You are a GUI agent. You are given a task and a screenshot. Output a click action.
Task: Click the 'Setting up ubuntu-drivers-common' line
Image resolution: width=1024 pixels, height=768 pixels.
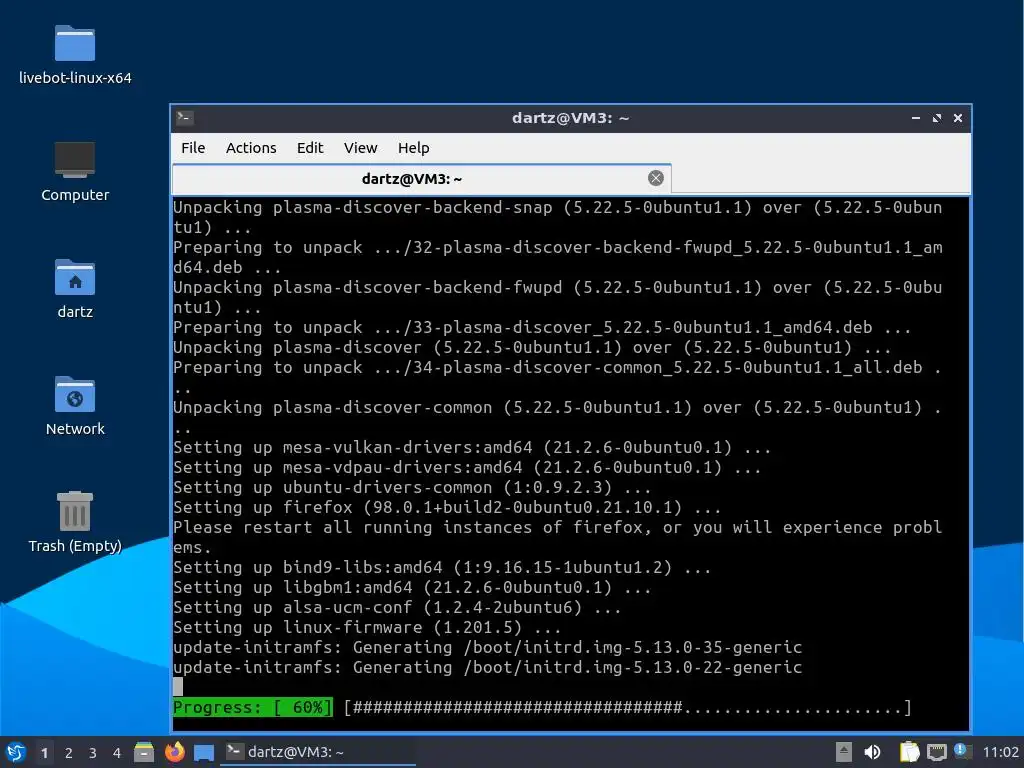click(411, 487)
